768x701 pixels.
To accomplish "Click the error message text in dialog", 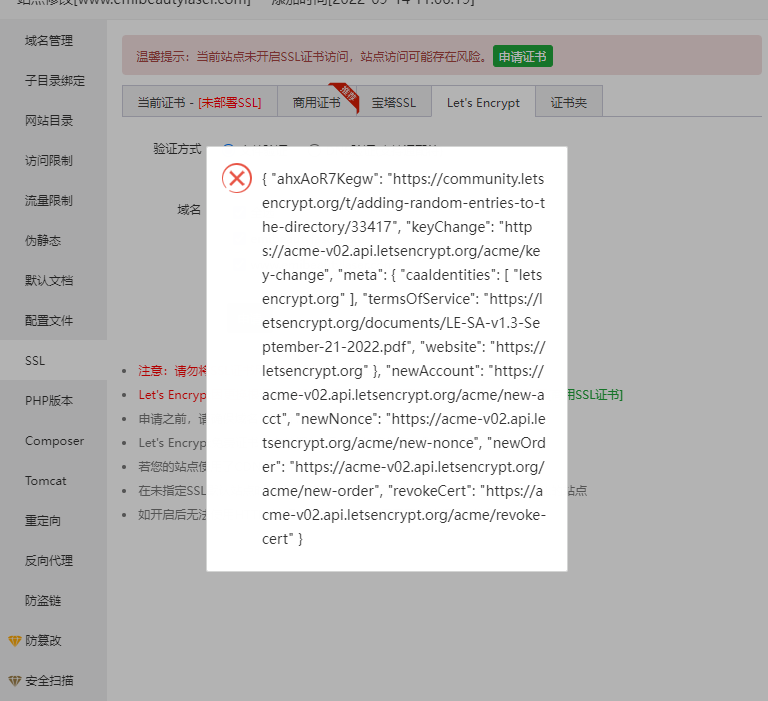I will pos(404,359).
